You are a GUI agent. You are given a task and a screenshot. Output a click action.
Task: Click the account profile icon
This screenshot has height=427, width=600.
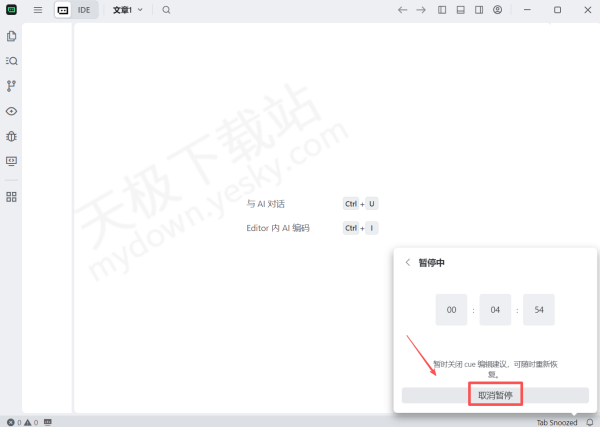coord(497,10)
